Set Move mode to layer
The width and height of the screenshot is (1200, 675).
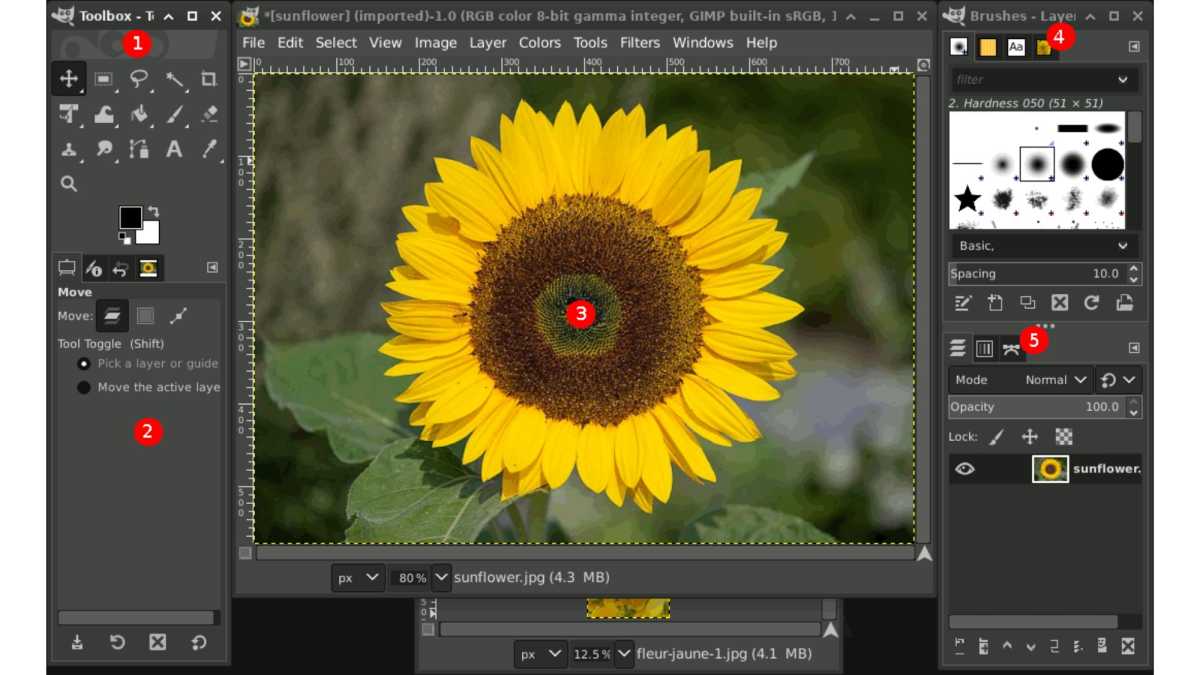click(112, 316)
